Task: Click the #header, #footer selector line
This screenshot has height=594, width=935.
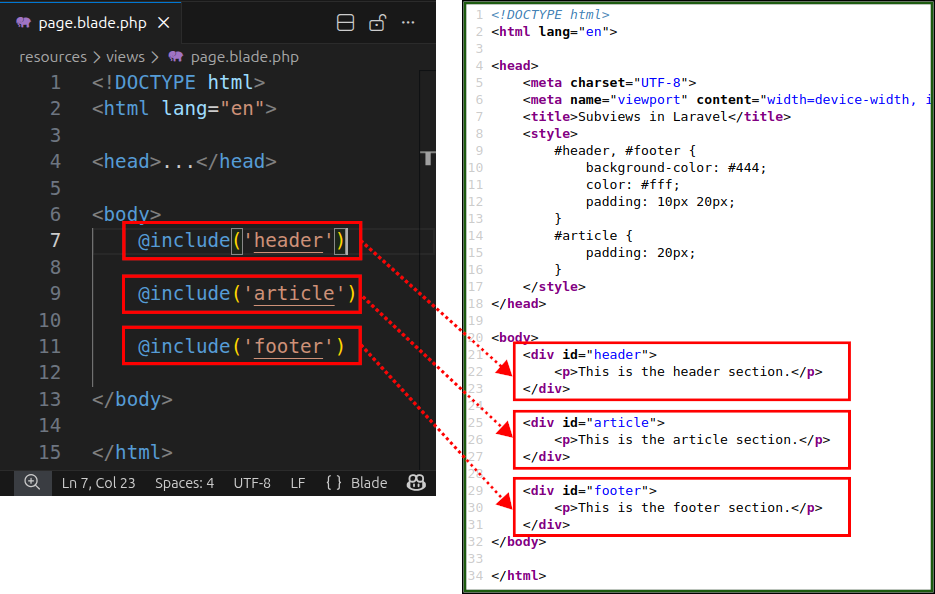Action: [625, 150]
